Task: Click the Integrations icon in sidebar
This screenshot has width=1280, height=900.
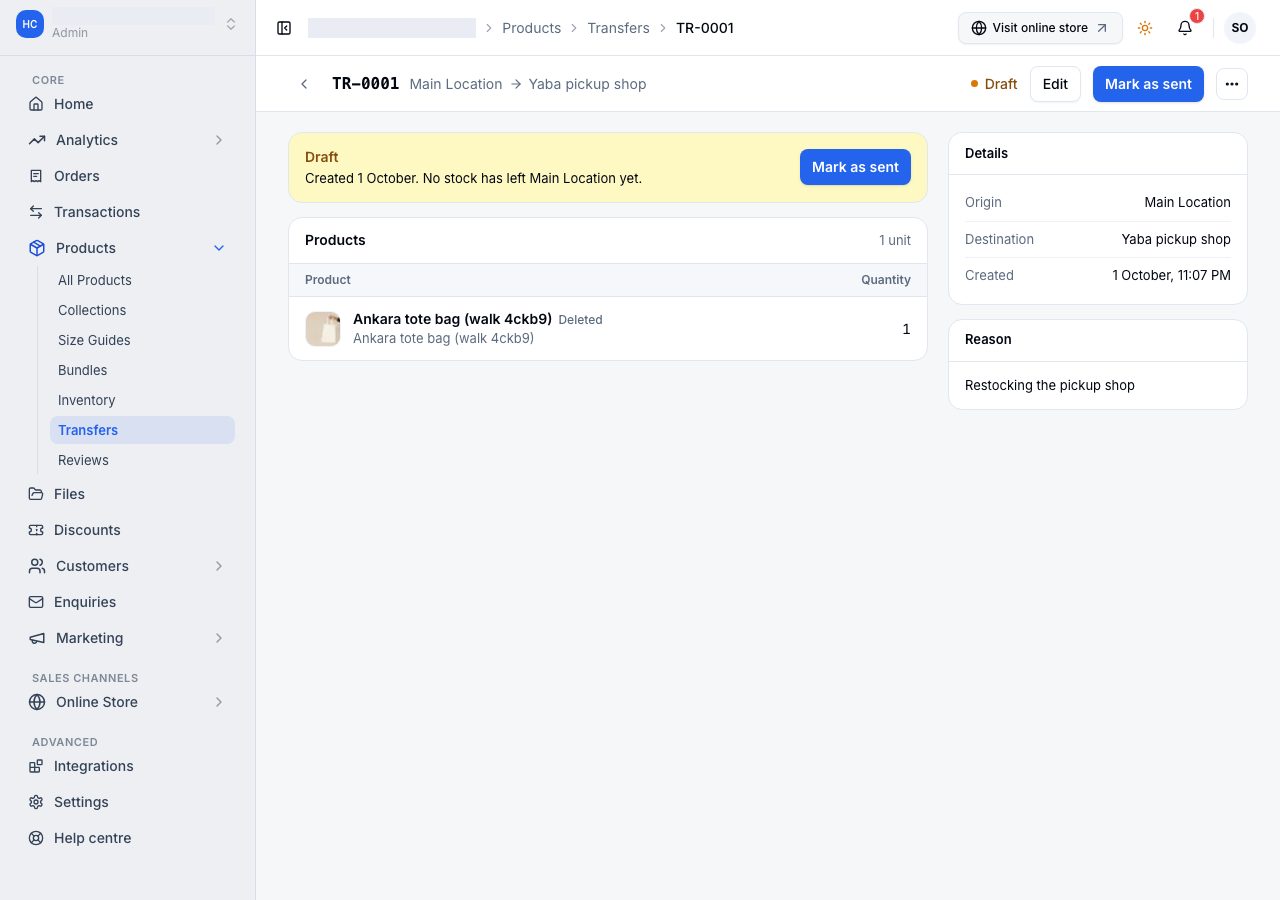Action: tap(36, 766)
